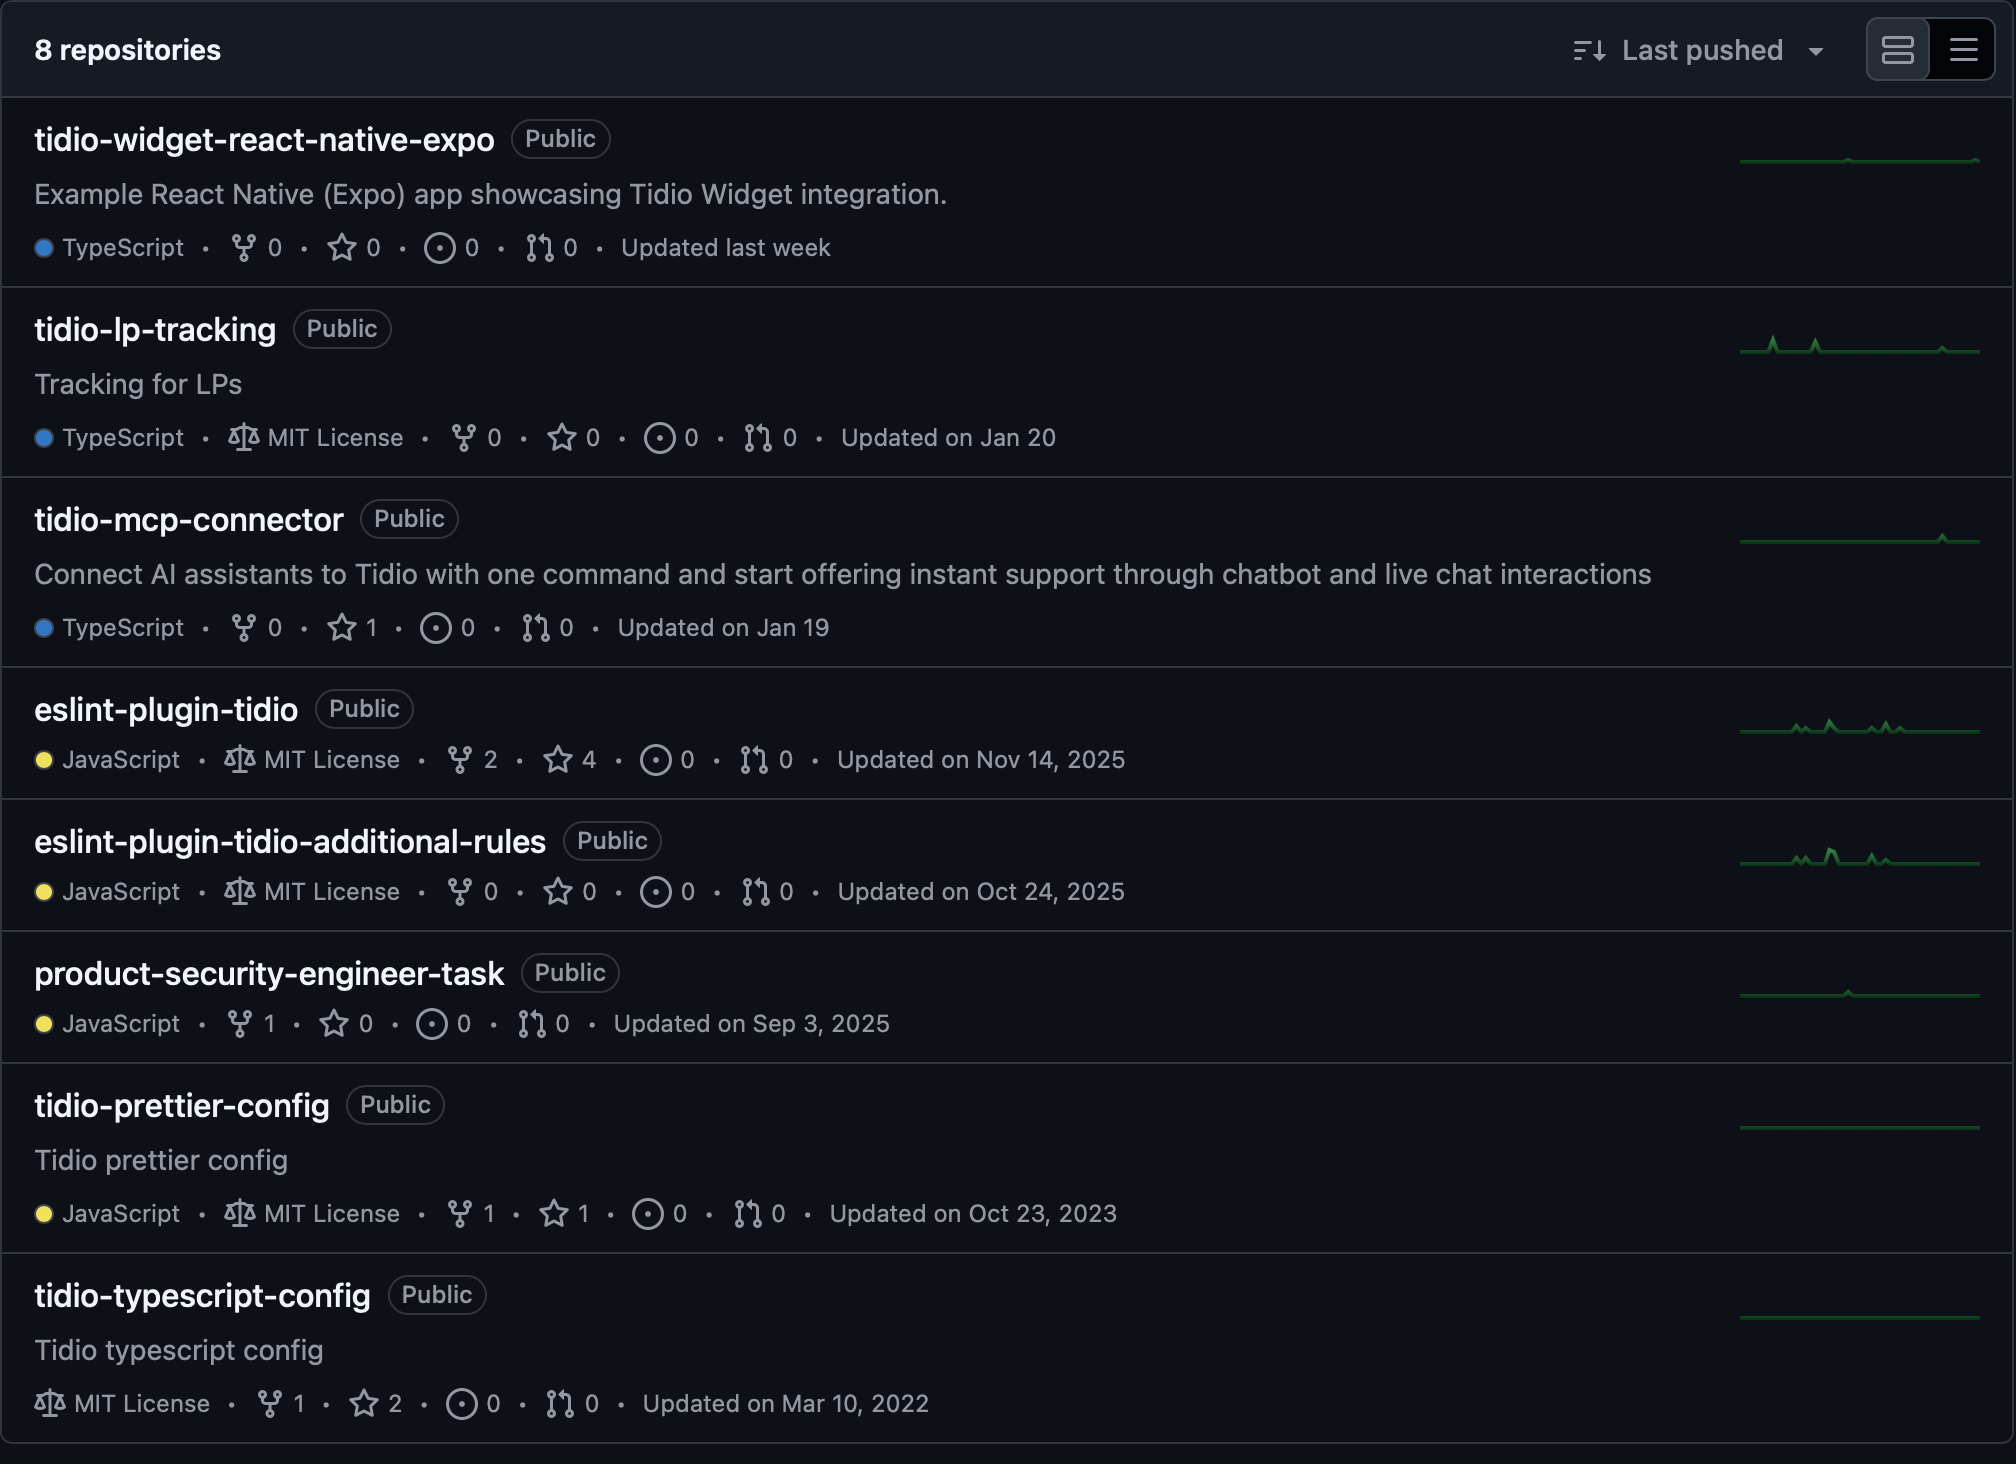The width and height of the screenshot is (2016, 1464).
Task: Click the Updated last week link
Action: pyautogui.click(x=725, y=248)
